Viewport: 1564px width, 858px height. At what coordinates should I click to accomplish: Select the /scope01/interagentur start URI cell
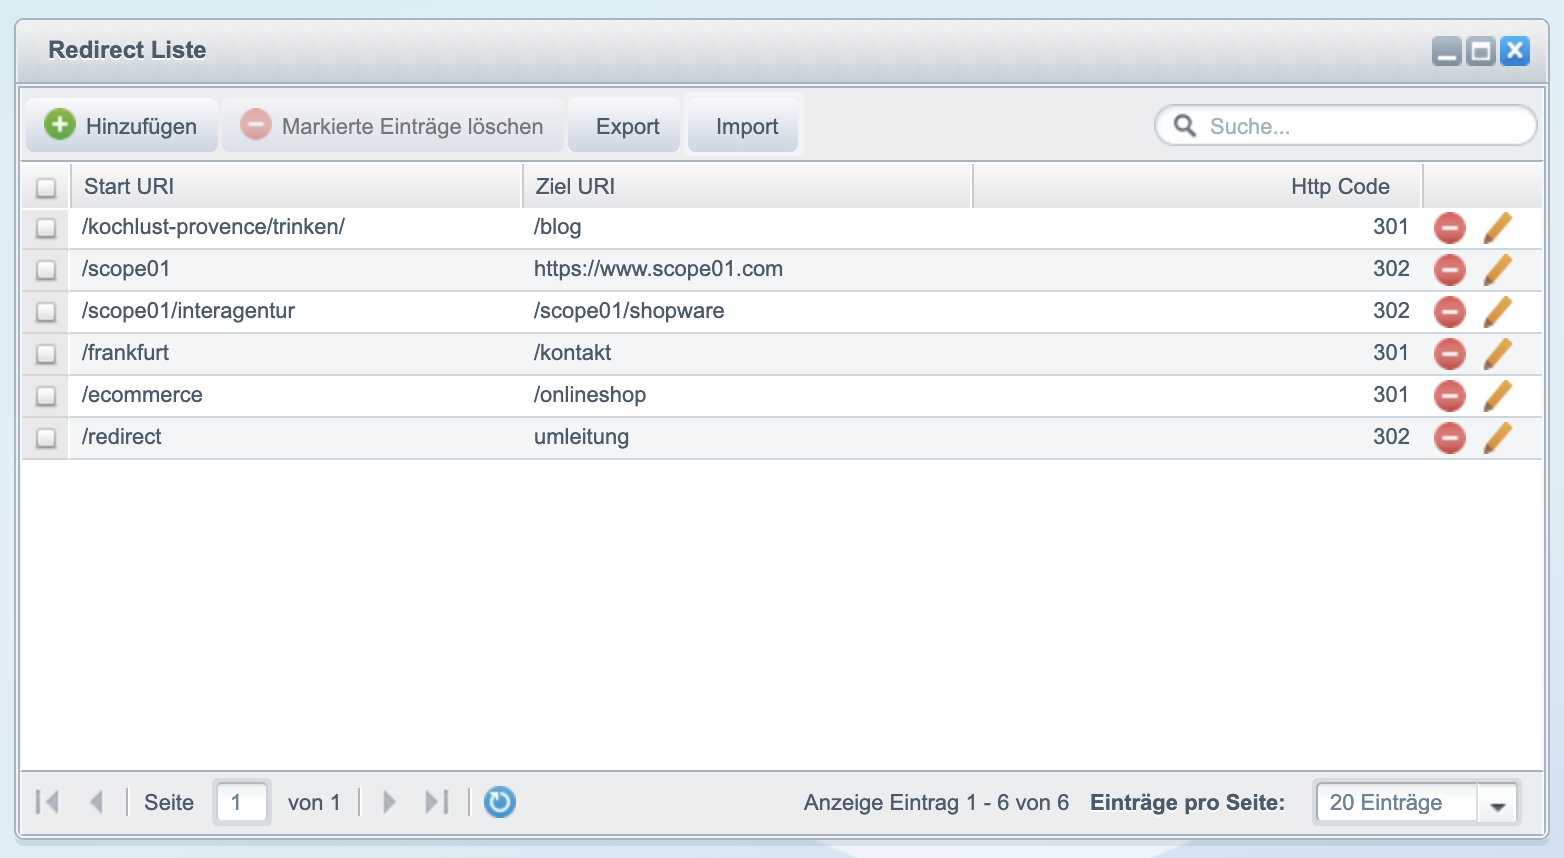[x=297, y=312]
